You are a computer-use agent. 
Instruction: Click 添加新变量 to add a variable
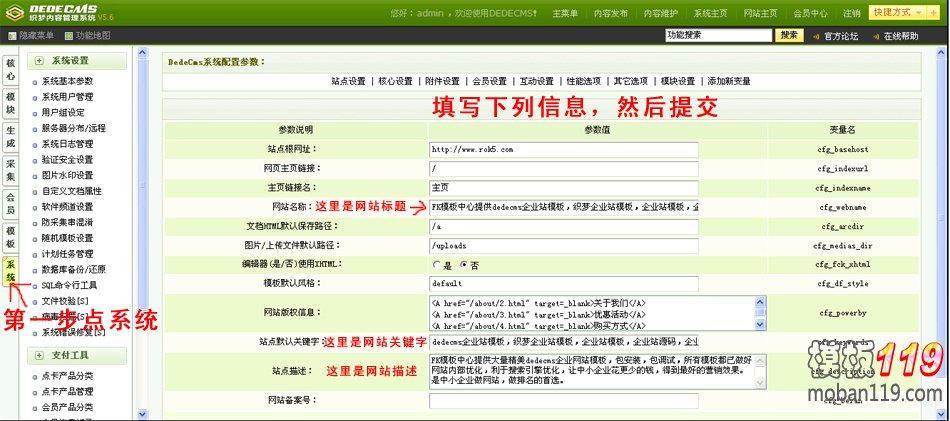[729, 81]
